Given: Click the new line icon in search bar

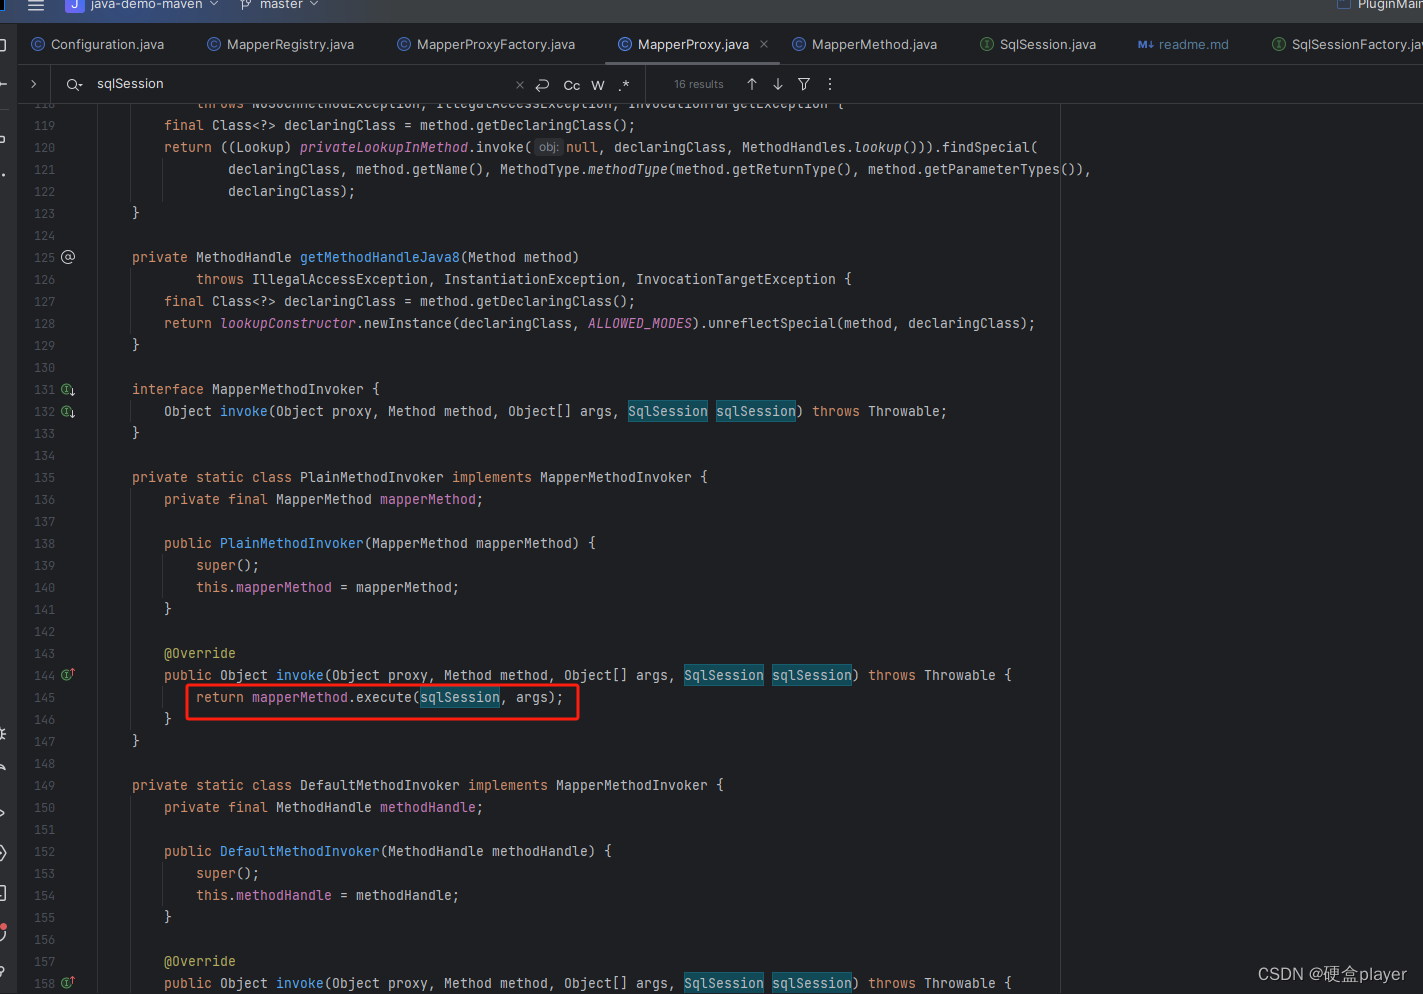Looking at the screenshot, I should [x=543, y=85].
